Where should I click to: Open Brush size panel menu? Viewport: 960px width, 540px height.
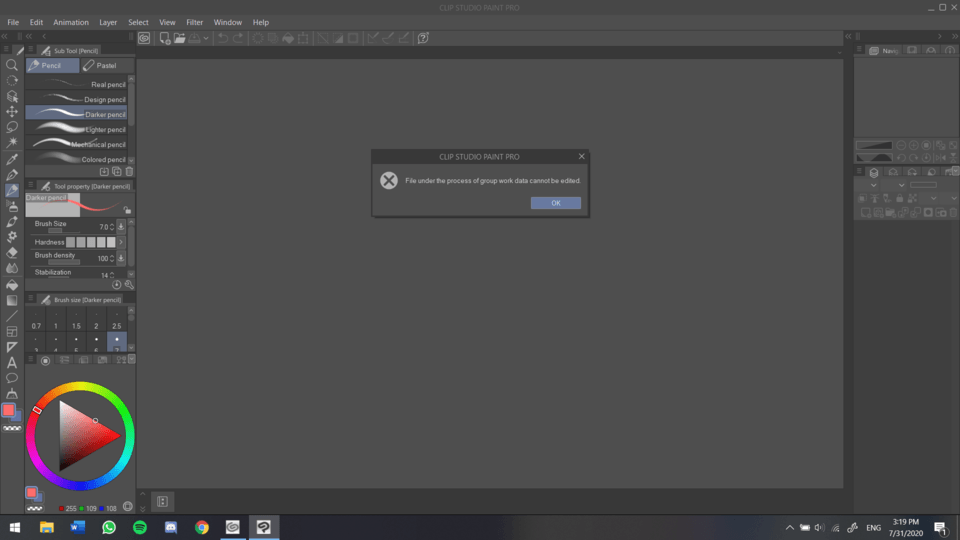coord(31,299)
